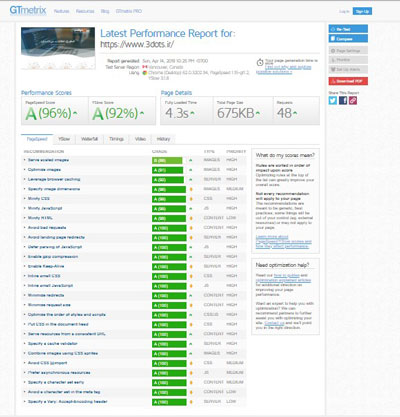Screen dimensions: 400x417
Task: Expand the Minify JavaScript recommendation
Action: [x=45, y=208]
